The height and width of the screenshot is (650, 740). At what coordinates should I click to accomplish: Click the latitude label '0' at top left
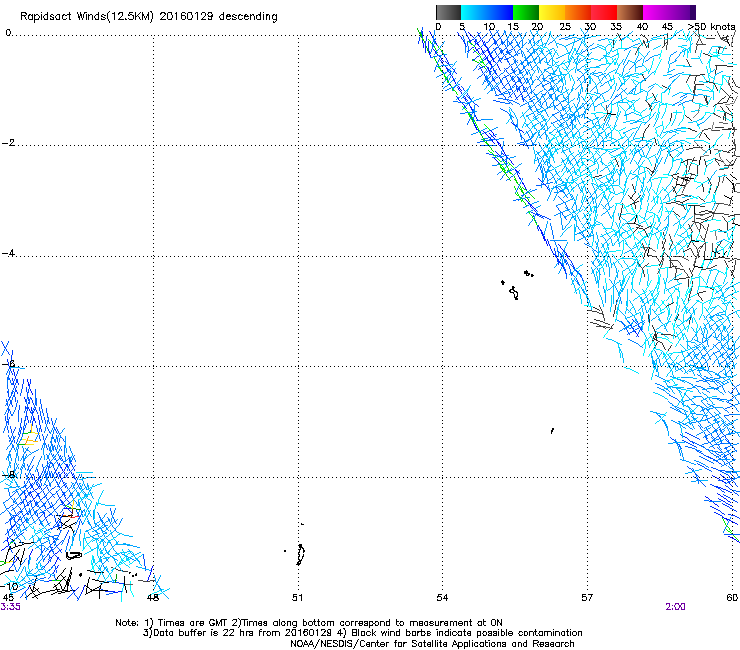[8, 32]
